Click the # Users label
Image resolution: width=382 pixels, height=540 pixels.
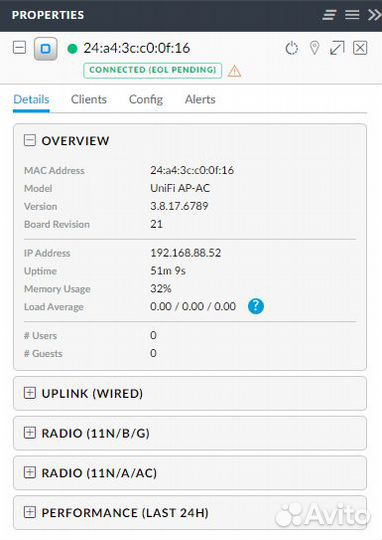[40, 336]
